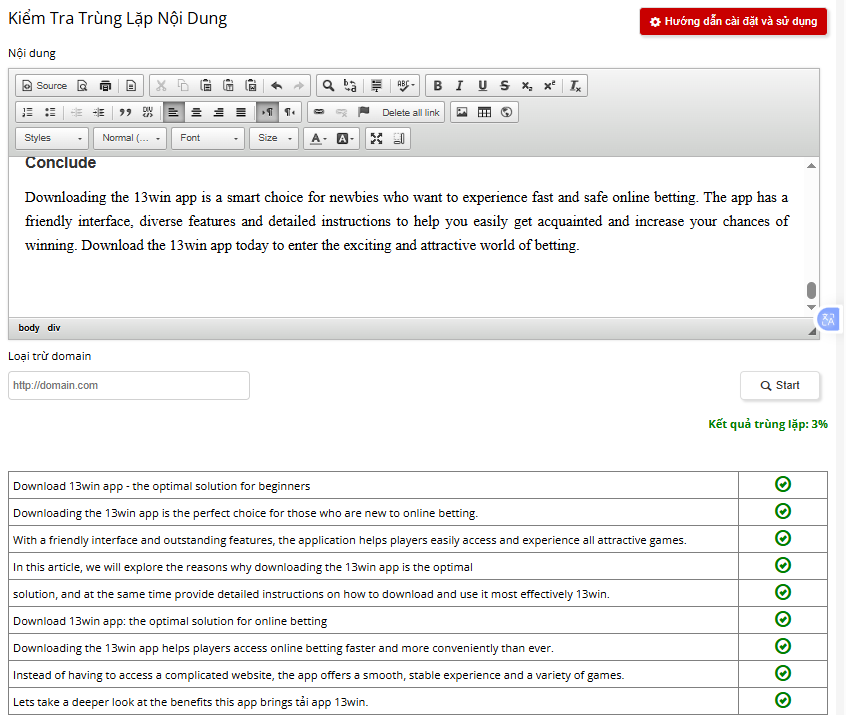Open the red Hướng dẫn cài đặt button

(x=733, y=21)
